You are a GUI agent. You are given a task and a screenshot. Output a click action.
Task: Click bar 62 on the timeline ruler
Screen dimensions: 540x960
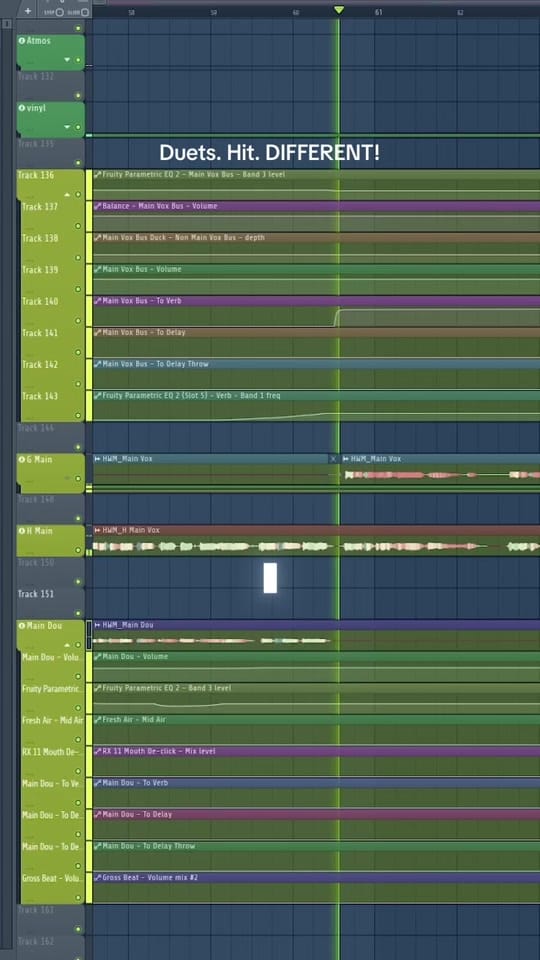(x=460, y=12)
